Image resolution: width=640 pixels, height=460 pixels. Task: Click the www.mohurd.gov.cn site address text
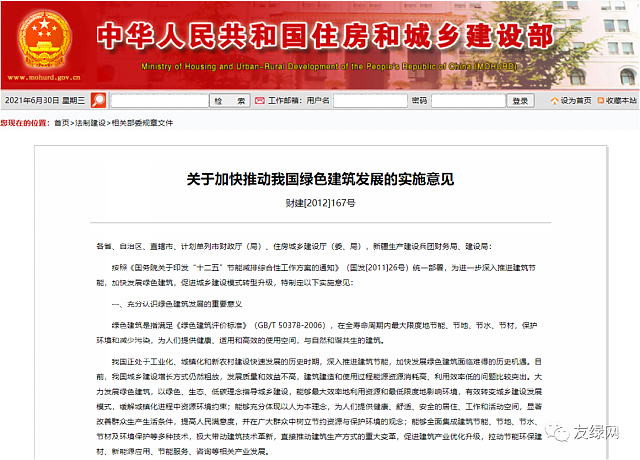coord(44,77)
